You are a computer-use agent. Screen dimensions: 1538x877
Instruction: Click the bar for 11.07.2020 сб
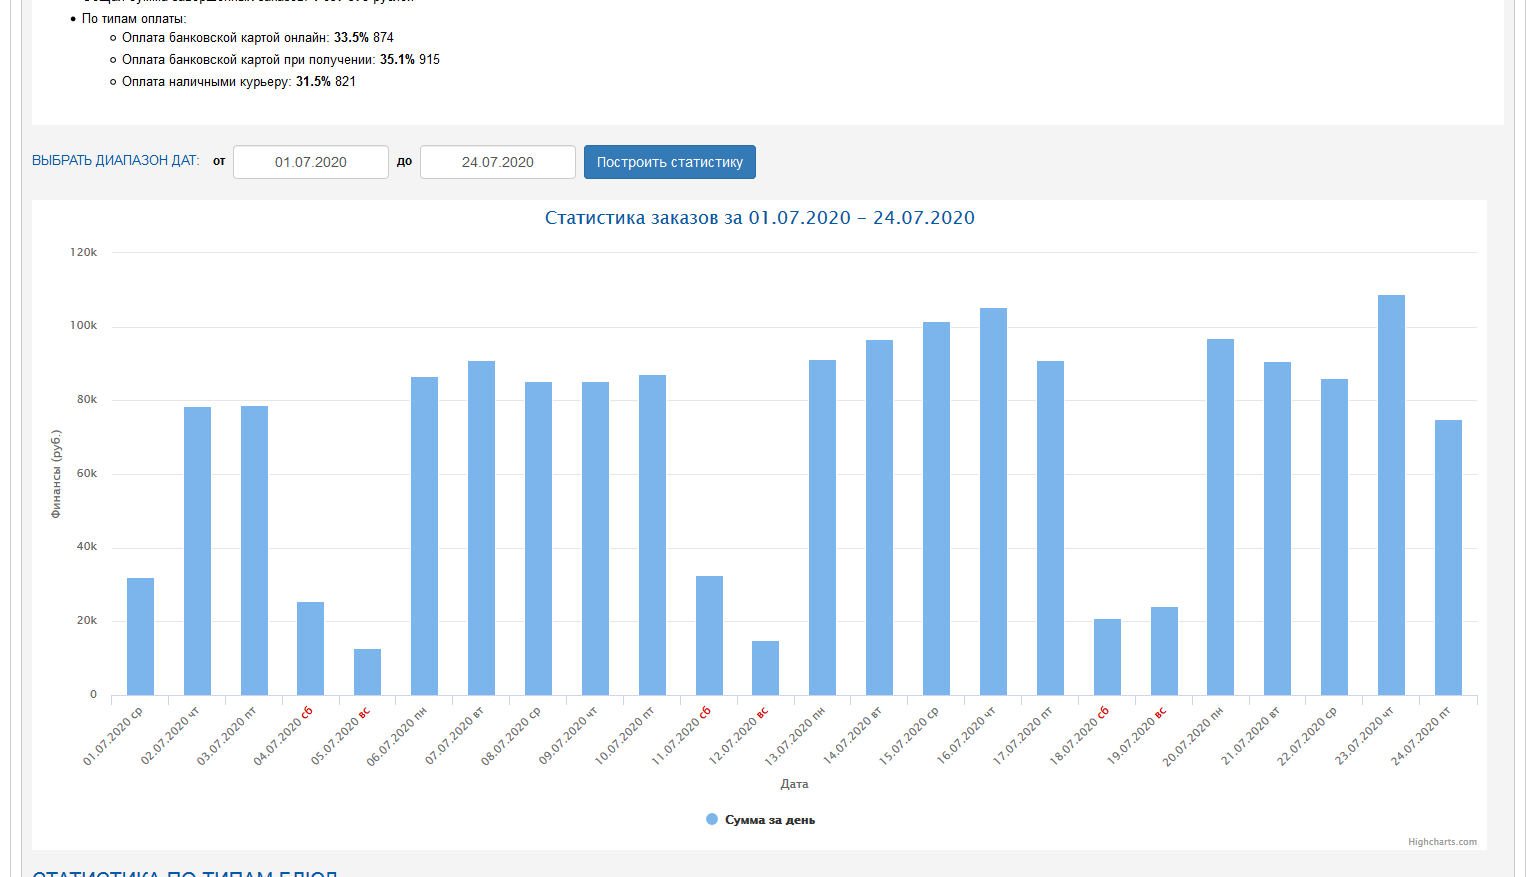click(709, 635)
